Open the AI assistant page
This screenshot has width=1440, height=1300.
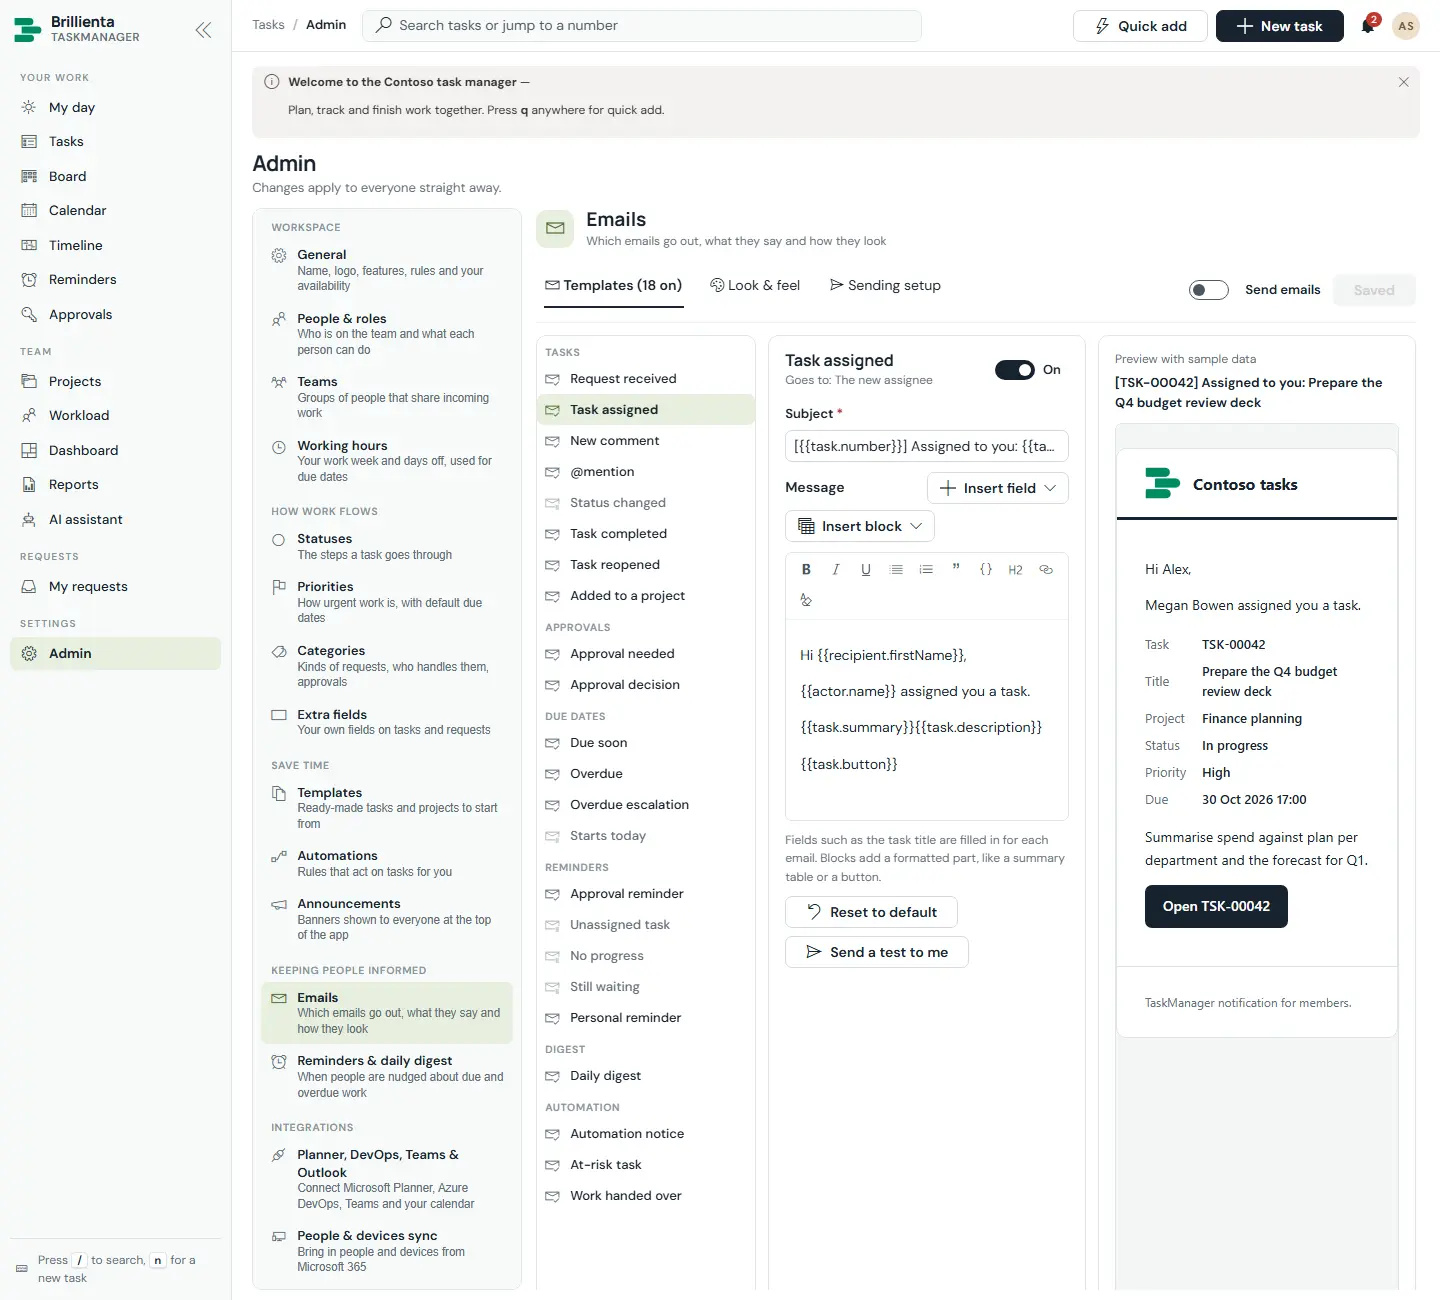click(115, 520)
